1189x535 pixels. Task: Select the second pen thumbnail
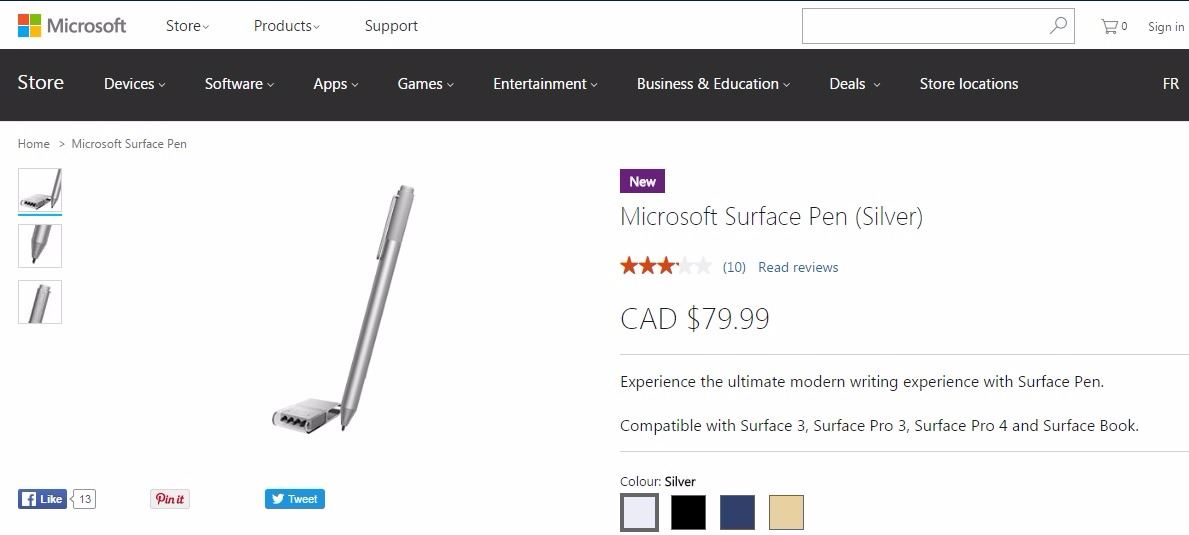(x=40, y=246)
